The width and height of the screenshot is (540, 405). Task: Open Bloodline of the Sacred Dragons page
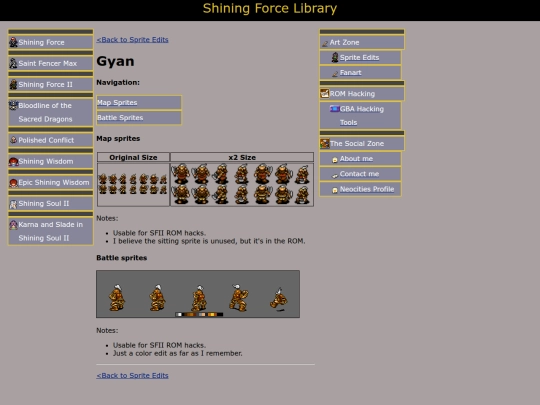point(45,112)
